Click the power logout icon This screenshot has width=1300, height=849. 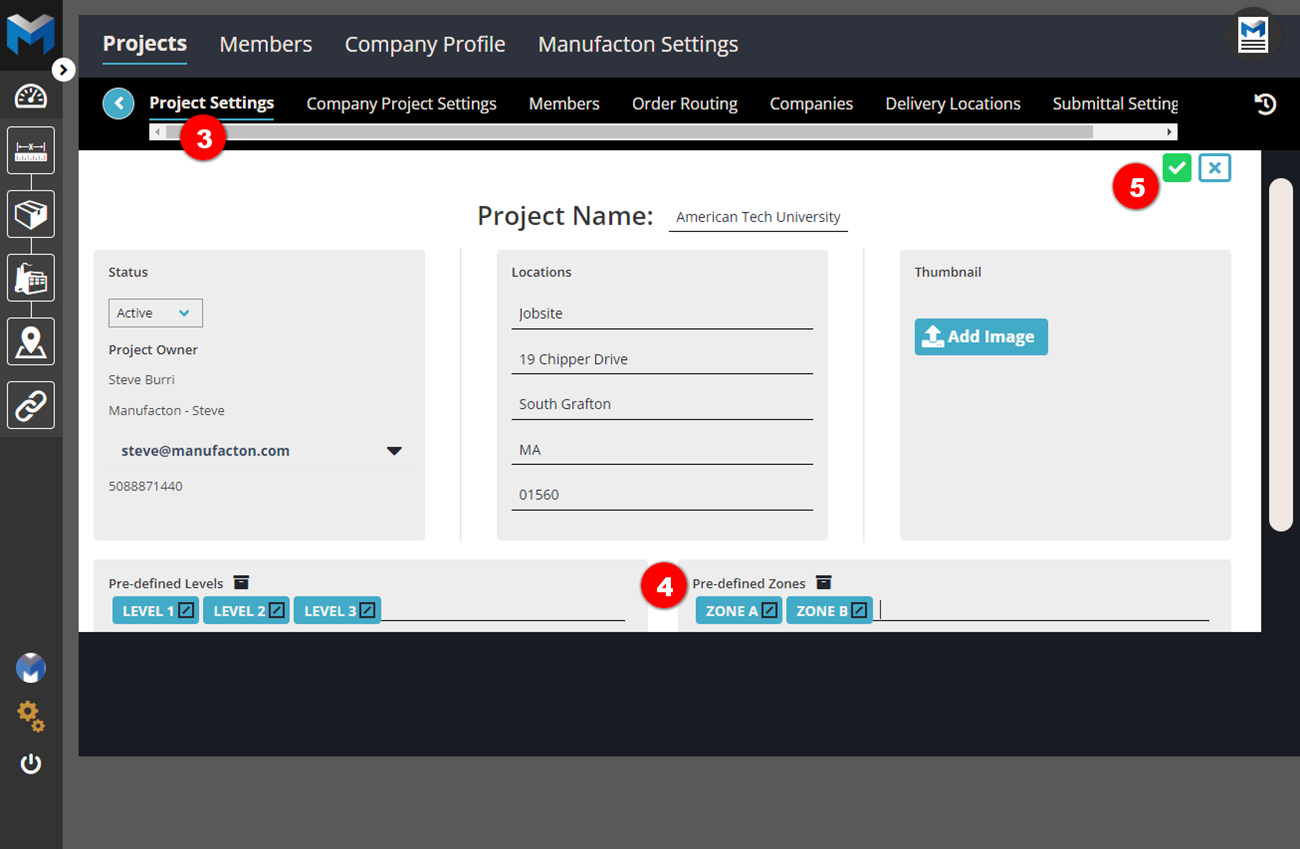[x=31, y=764]
